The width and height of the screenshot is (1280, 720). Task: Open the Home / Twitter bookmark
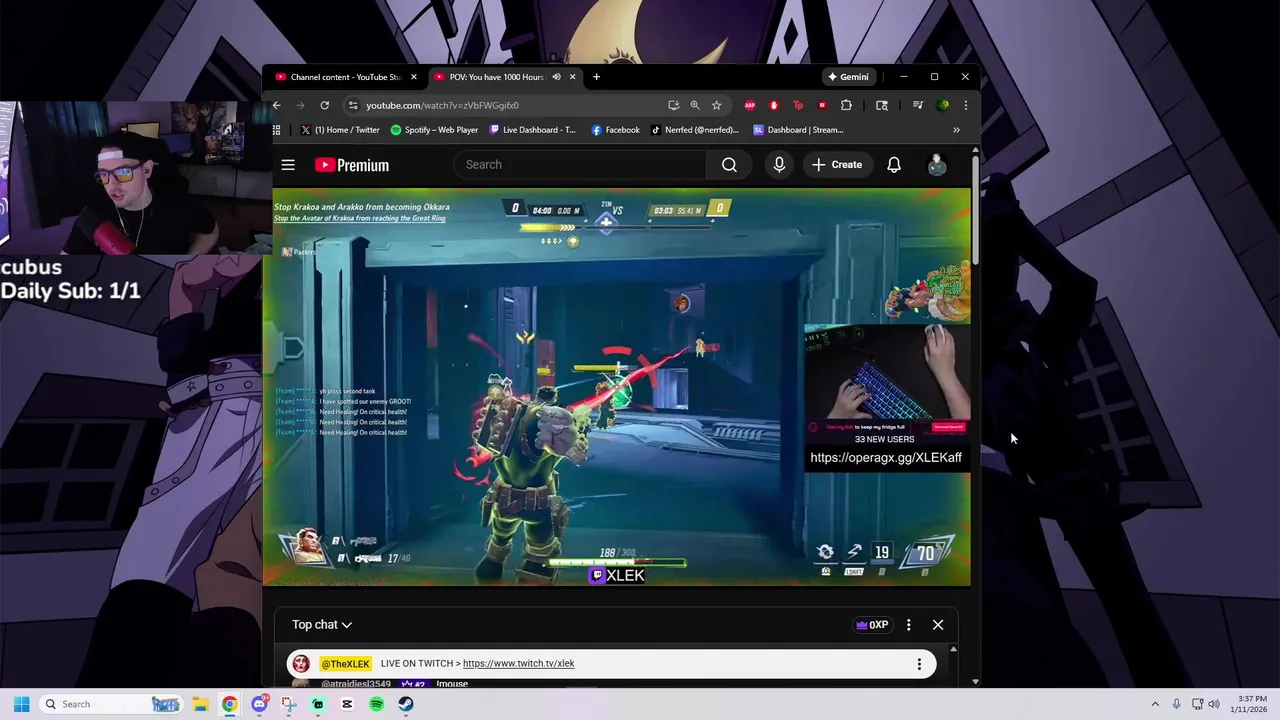(340, 130)
